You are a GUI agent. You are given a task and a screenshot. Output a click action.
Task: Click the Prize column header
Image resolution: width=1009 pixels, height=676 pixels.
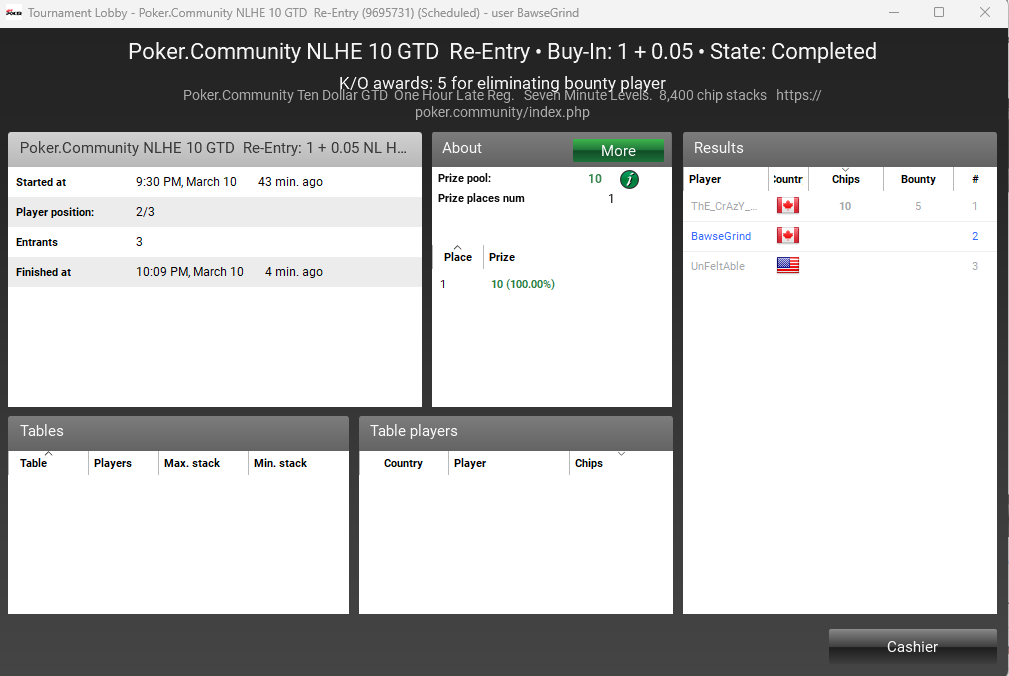tap(502, 257)
